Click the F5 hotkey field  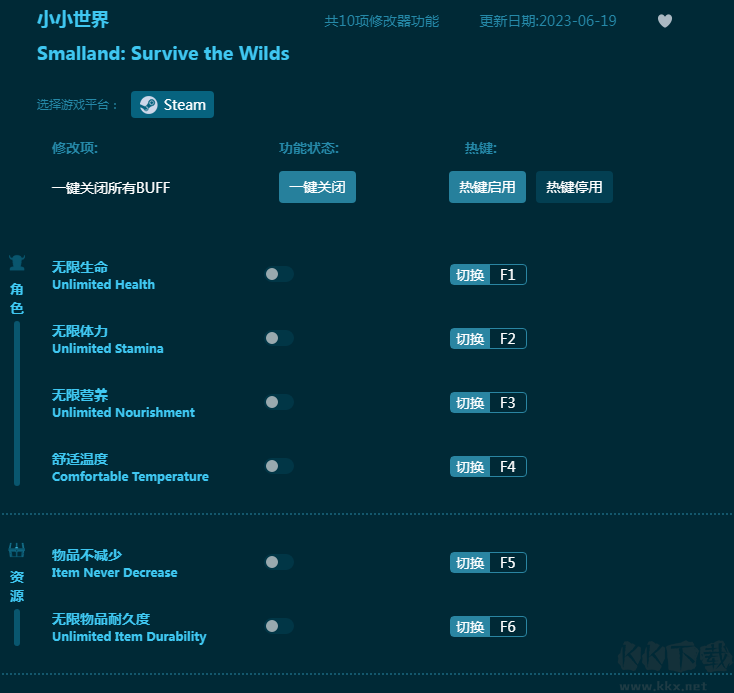click(508, 563)
